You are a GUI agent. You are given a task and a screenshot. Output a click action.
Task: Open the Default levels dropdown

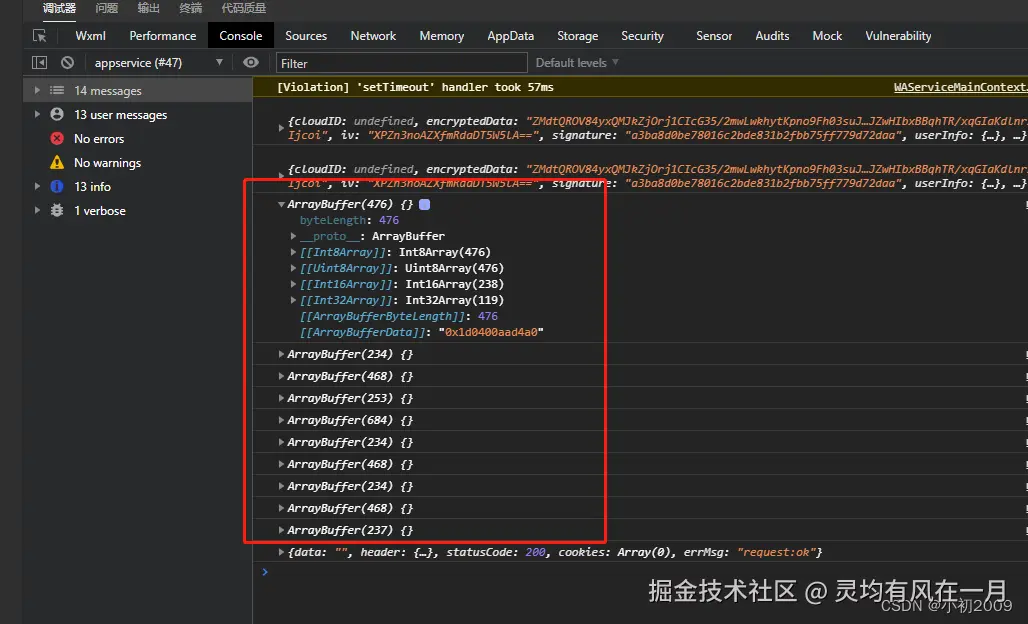click(577, 63)
